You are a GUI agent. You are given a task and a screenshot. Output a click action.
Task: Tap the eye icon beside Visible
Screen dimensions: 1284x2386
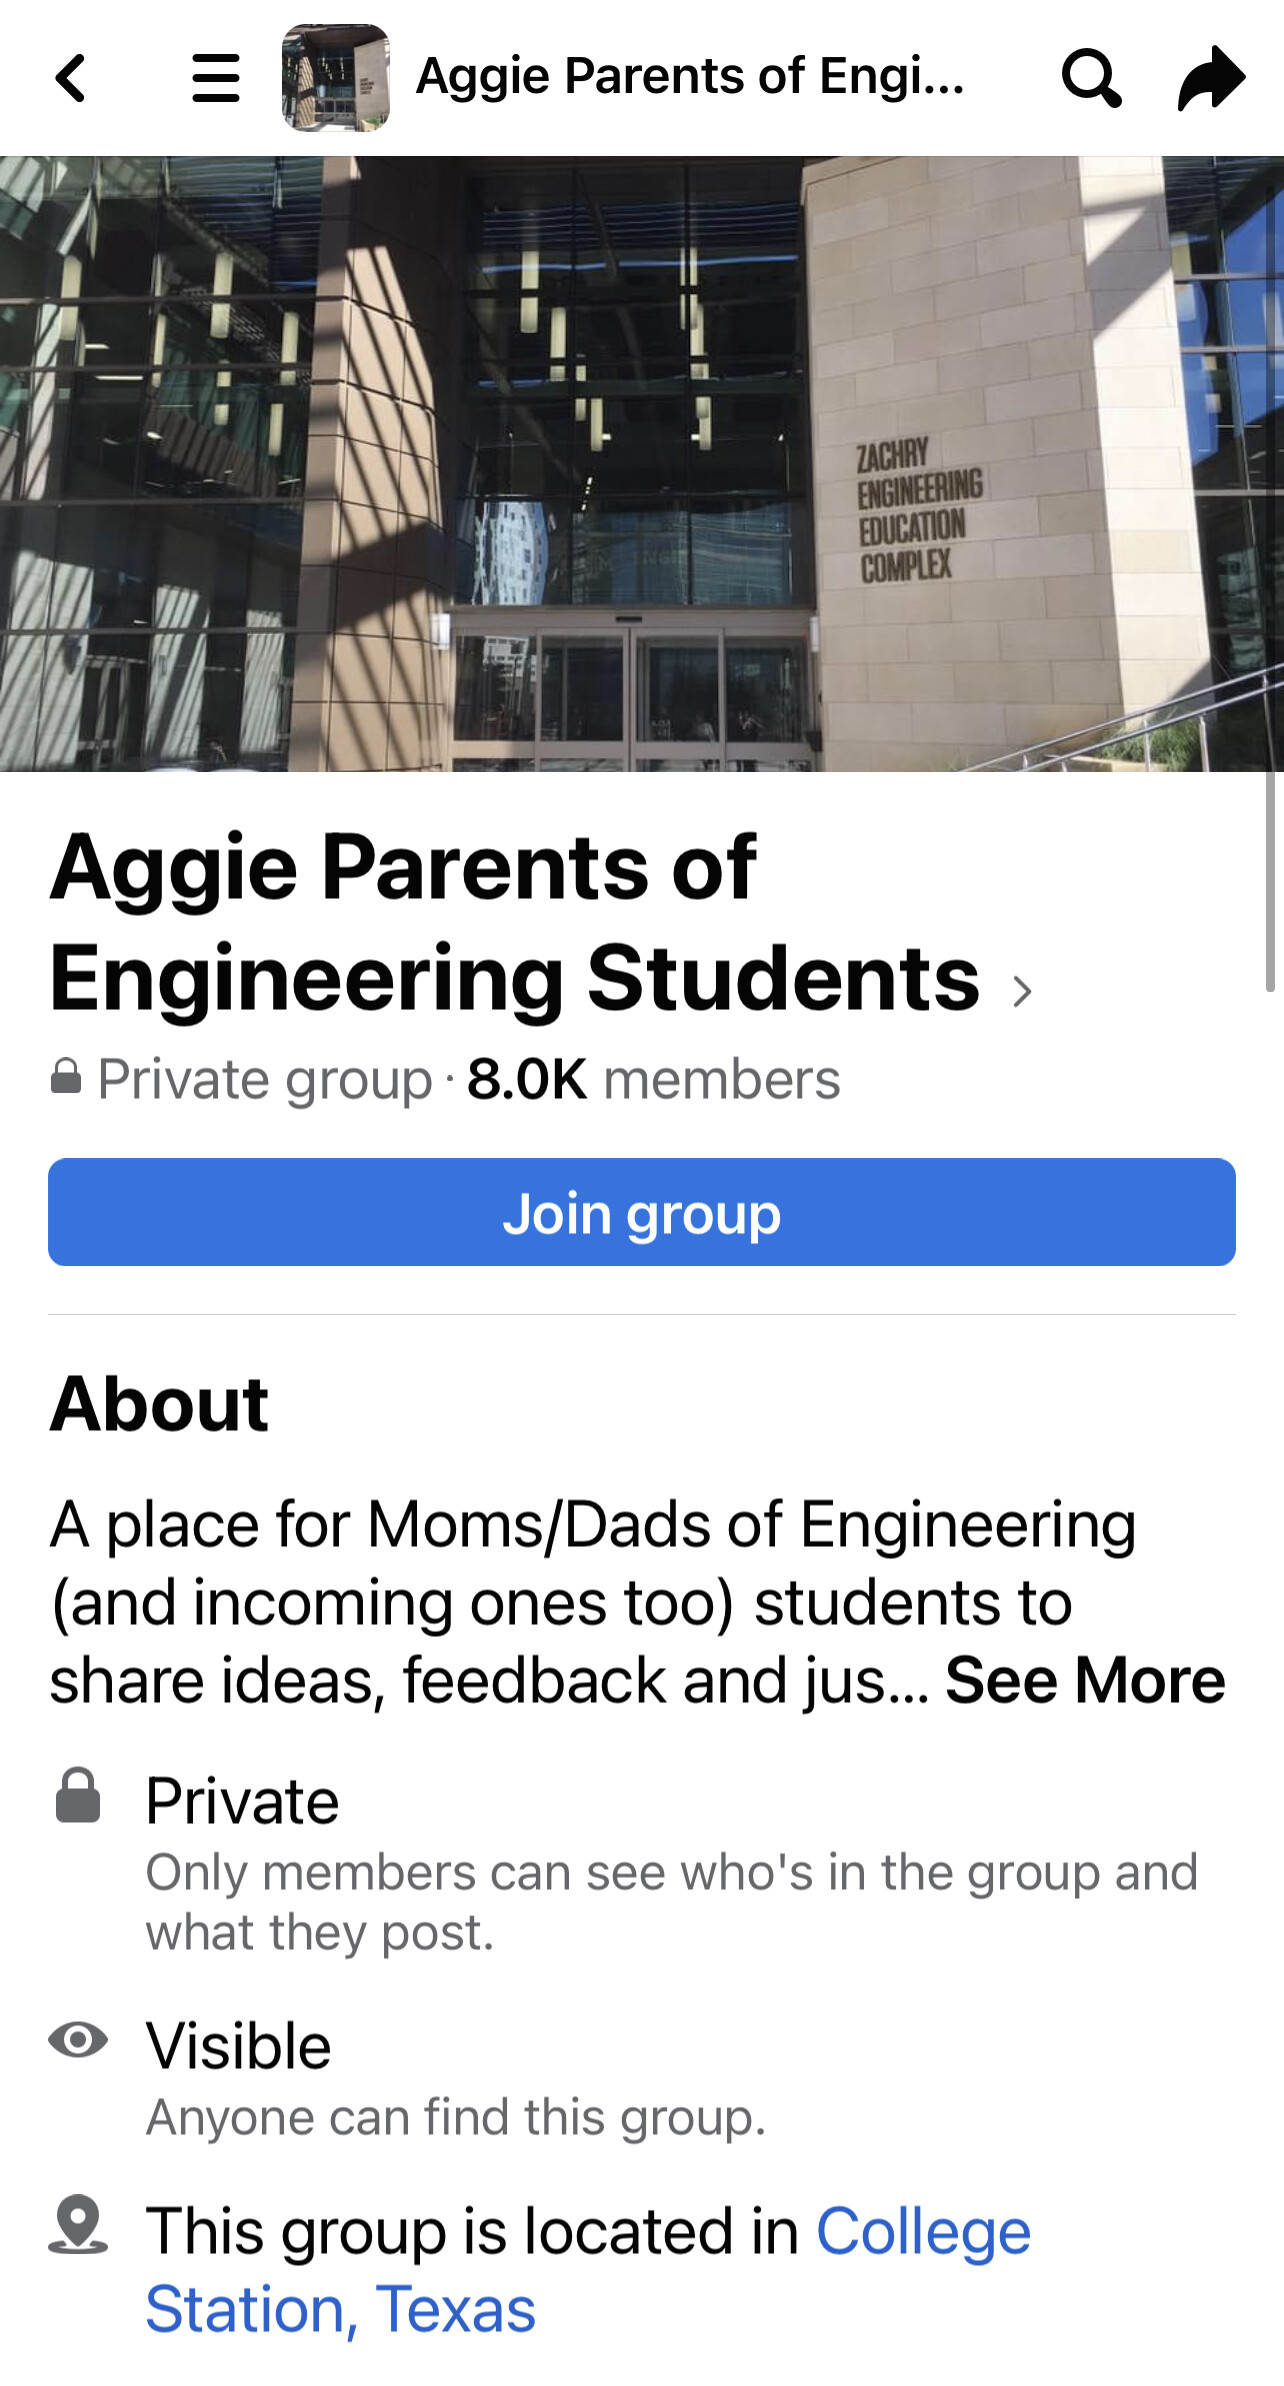[78, 2039]
